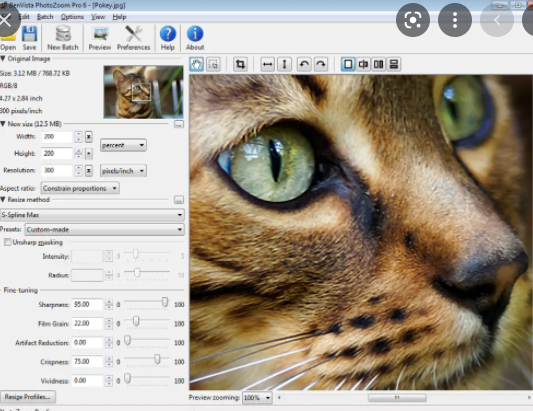The height and width of the screenshot is (411, 533).
Task: Click the Width stepper arrows
Action: [79, 137]
